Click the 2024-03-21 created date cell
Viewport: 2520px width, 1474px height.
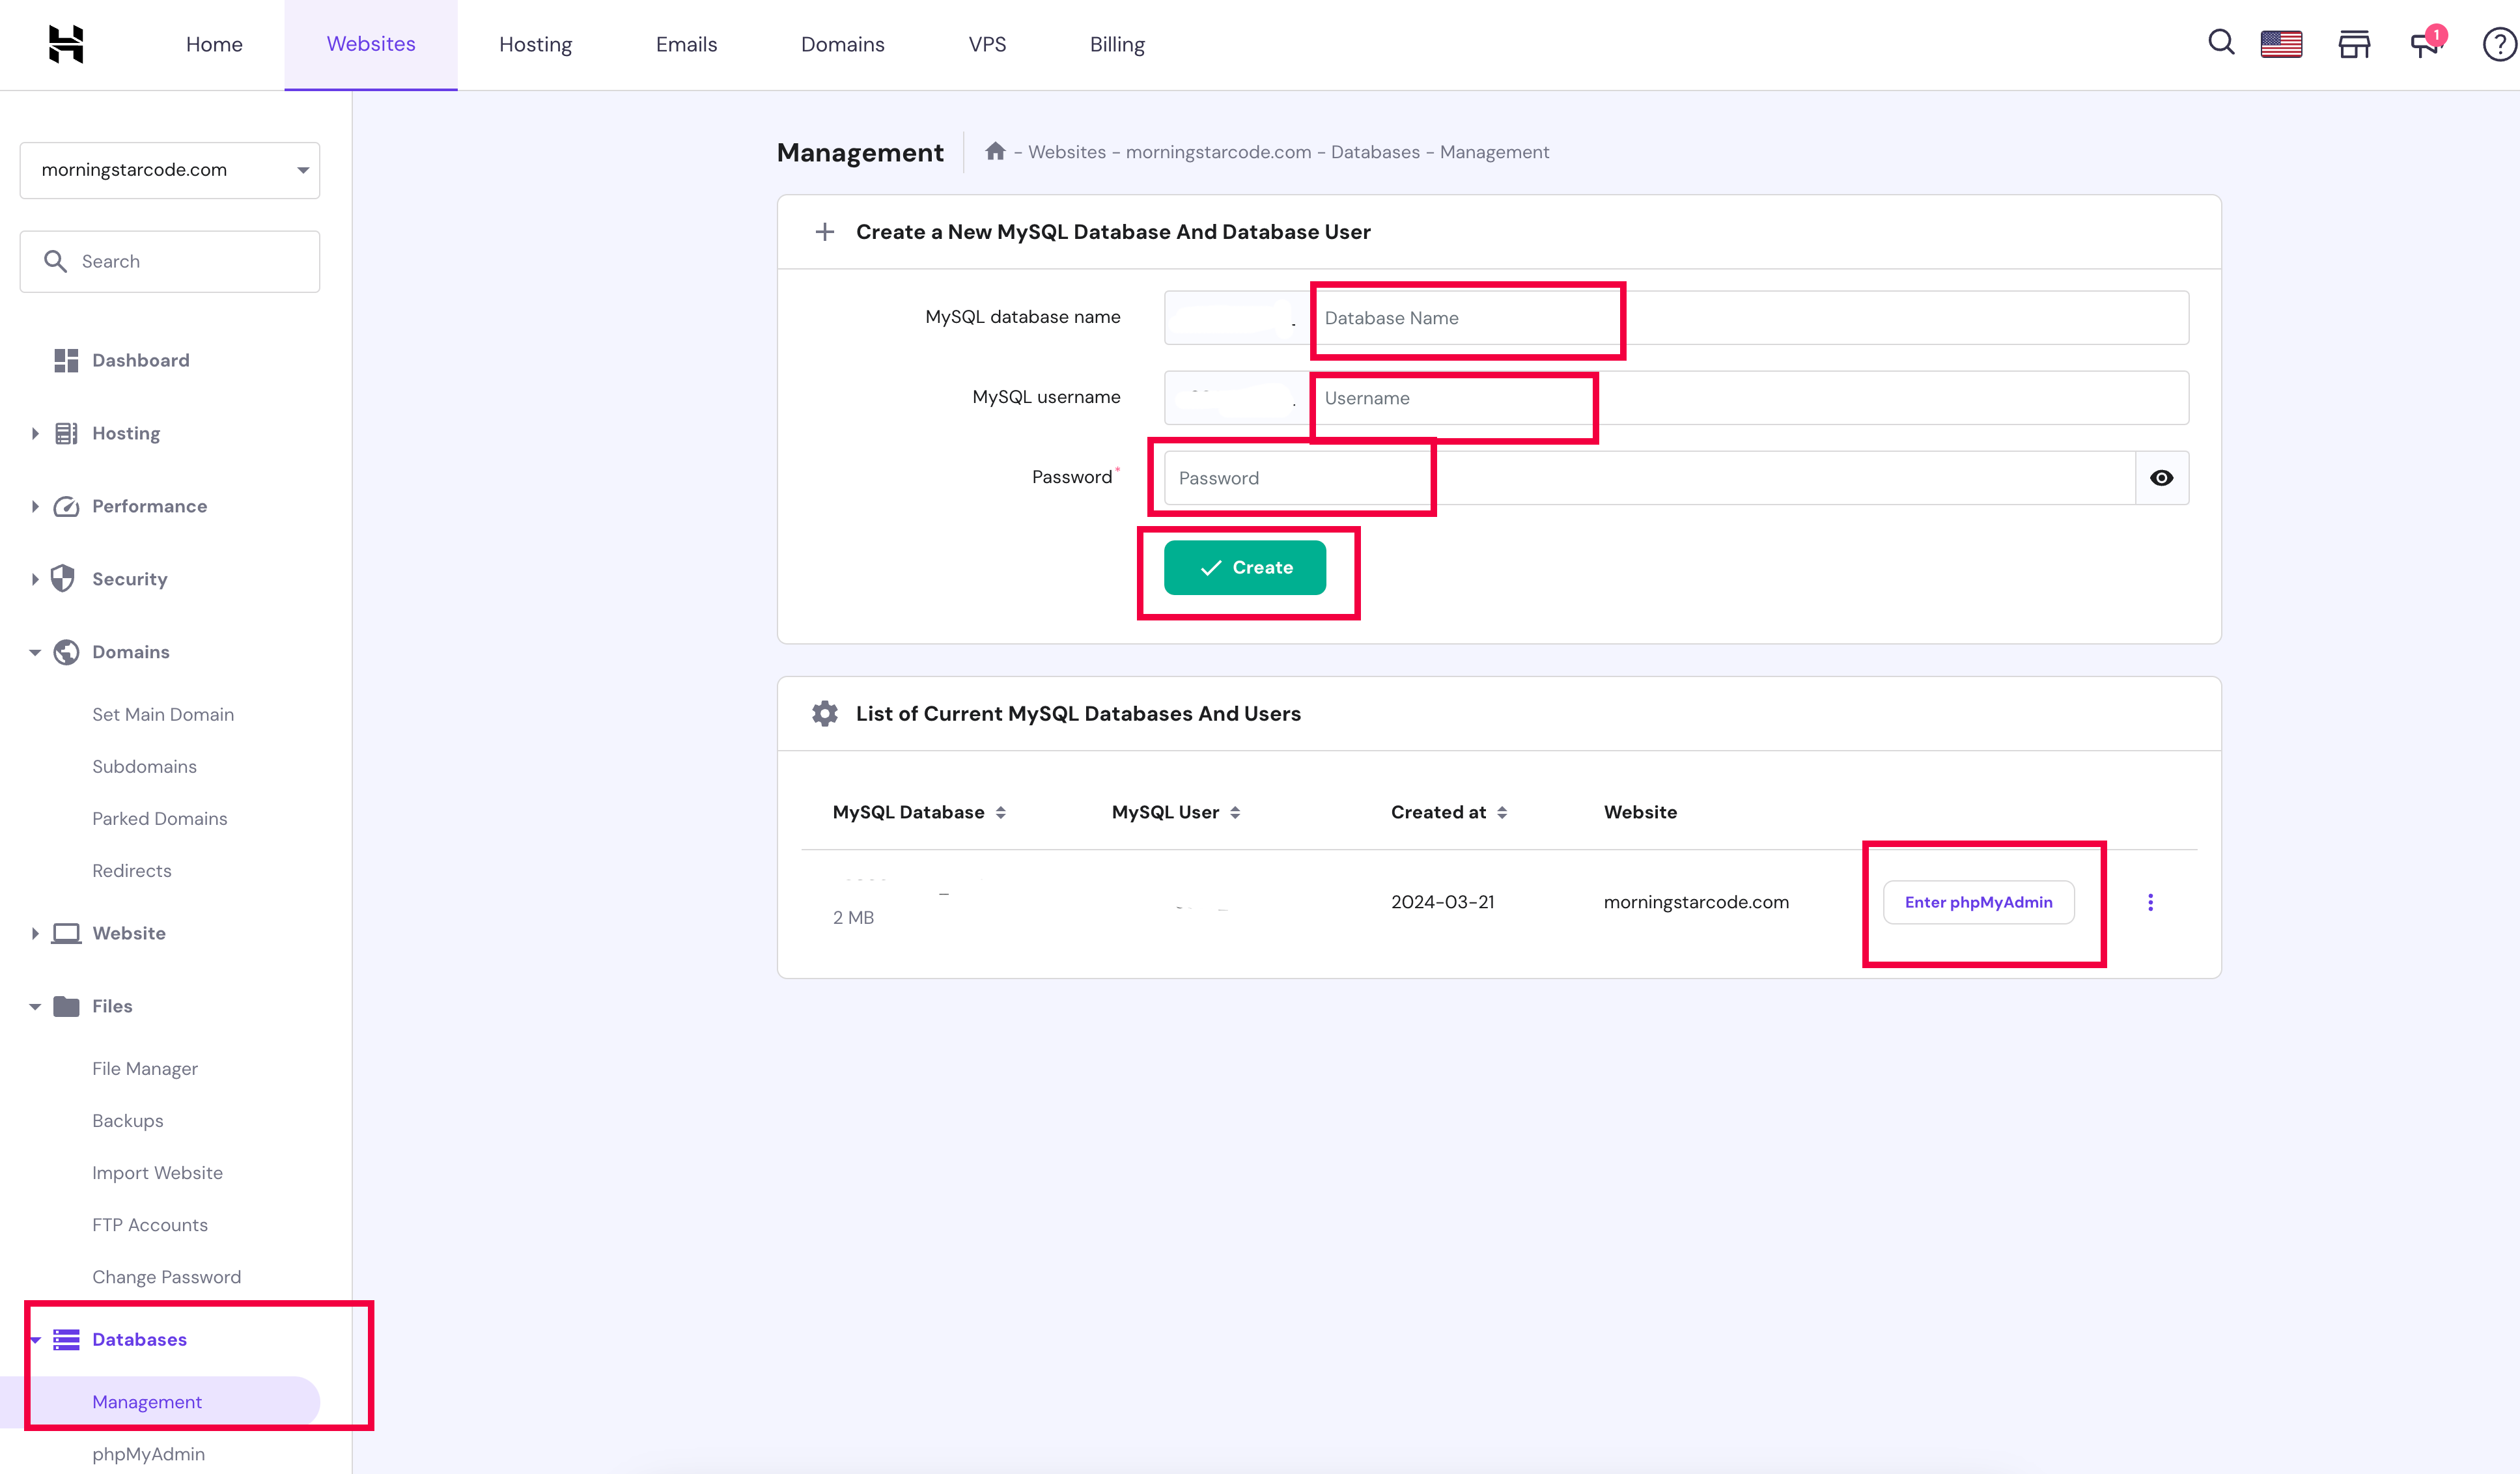(1443, 902)
